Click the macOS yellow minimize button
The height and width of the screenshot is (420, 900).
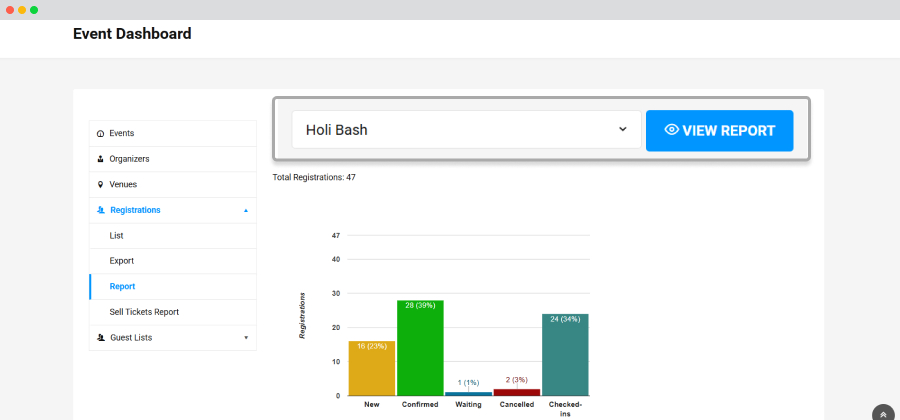coord(22,10)
